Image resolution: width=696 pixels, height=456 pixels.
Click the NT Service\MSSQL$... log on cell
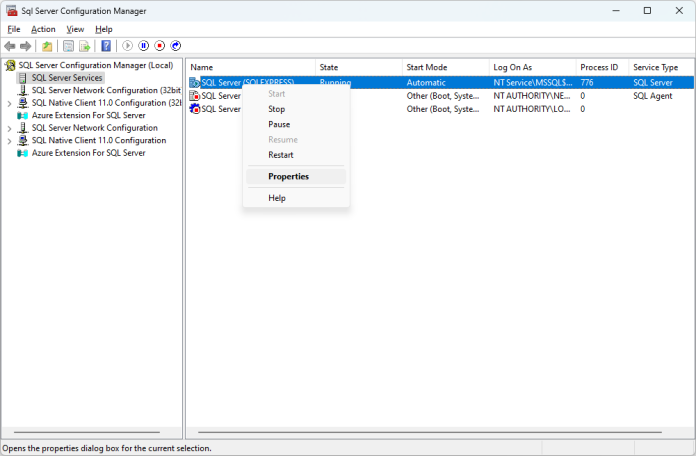pos(533,83)
